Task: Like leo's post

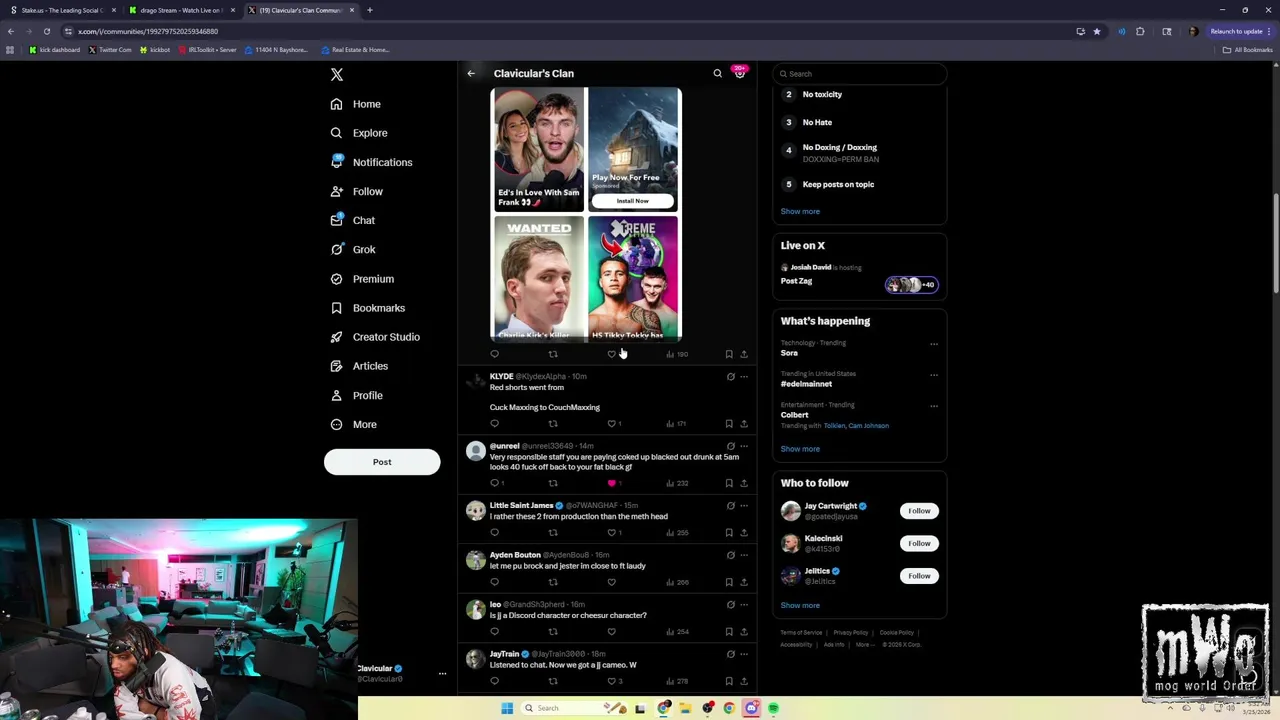Action: (612, 632)
